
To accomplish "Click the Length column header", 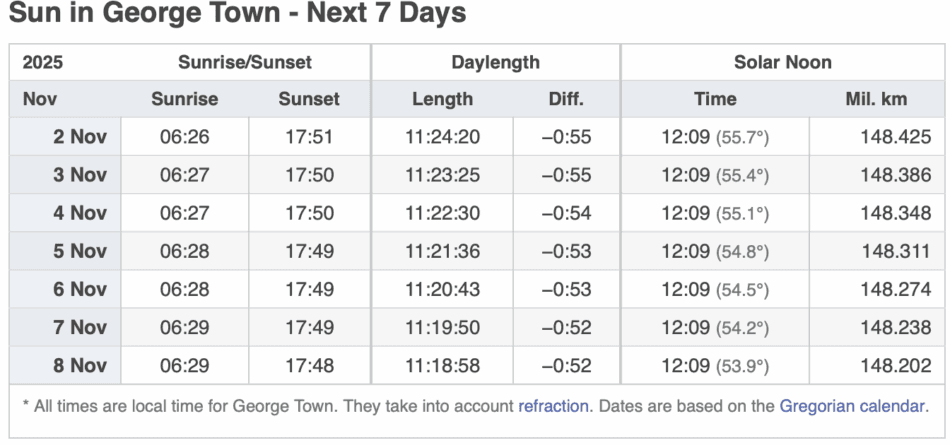I will tap(442, 99).
